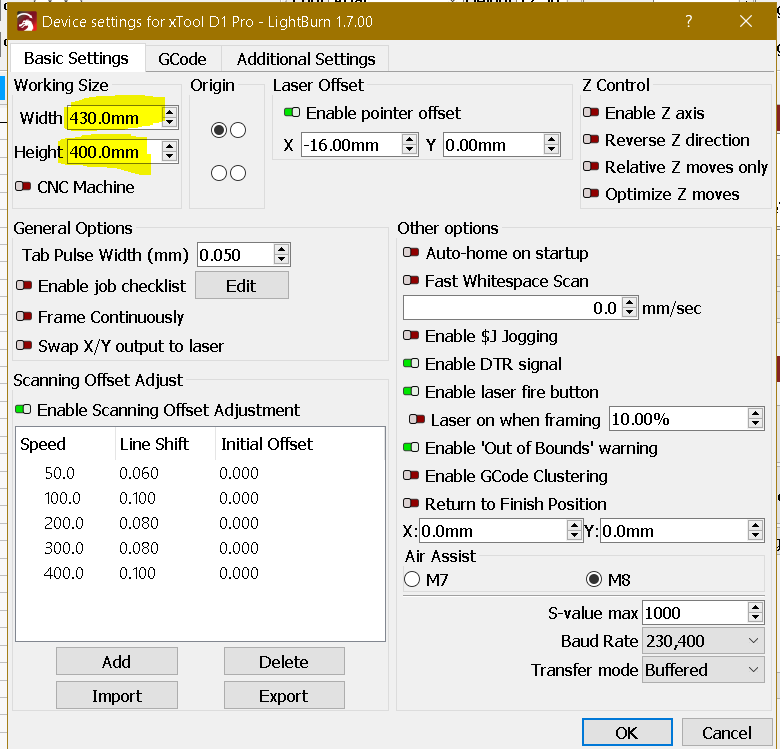Toggle Enable Scanning Offset Adjustment
The width and height of the screenshot is (780, 749).
click(x=23, y=409)
